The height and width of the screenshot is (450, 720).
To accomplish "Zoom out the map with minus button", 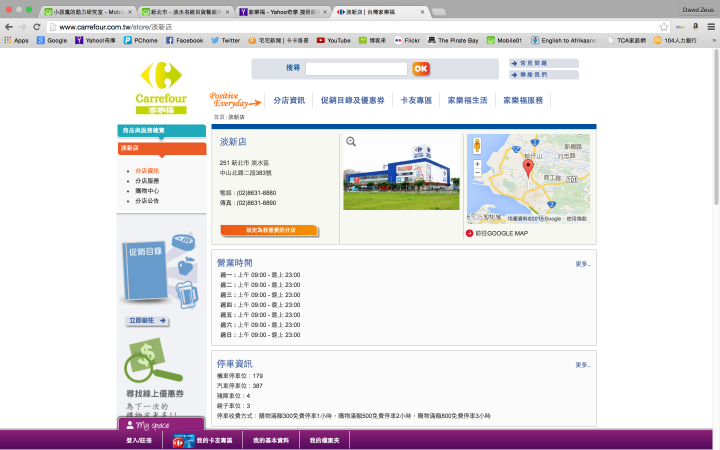I will pos(478,173).
